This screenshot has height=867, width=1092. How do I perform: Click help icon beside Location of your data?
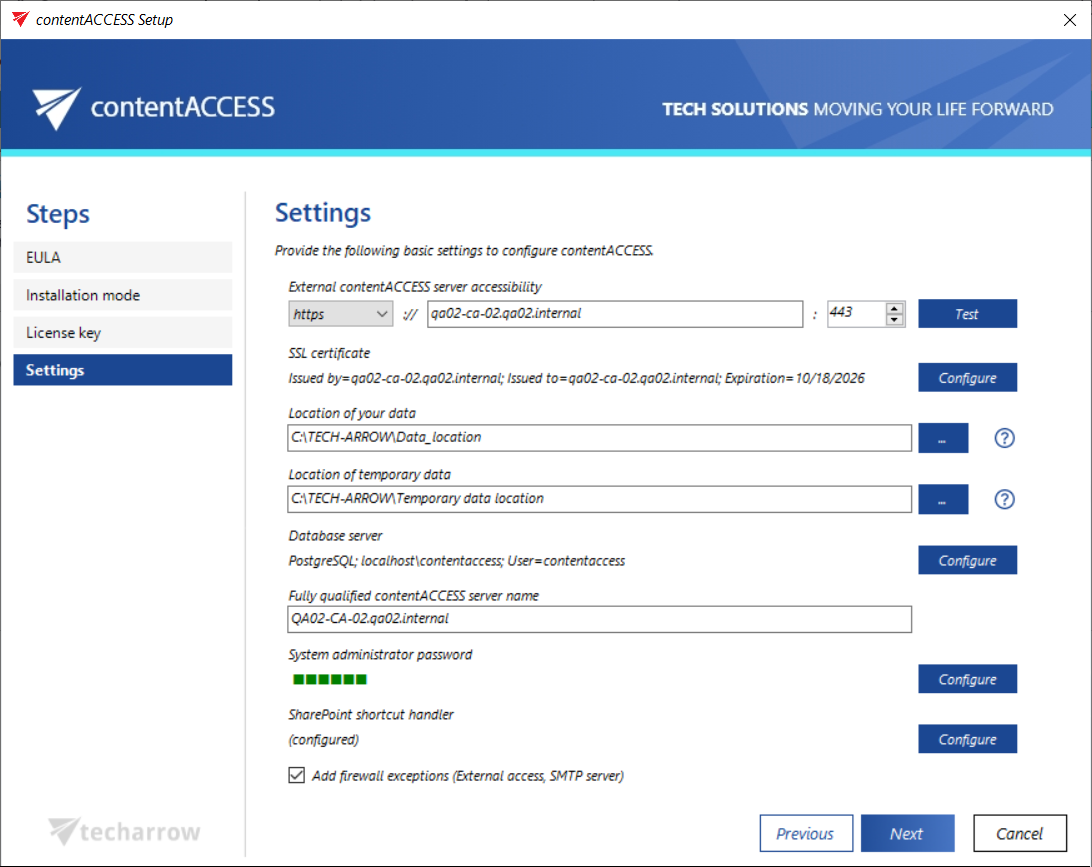click(x=1004, y=438)
